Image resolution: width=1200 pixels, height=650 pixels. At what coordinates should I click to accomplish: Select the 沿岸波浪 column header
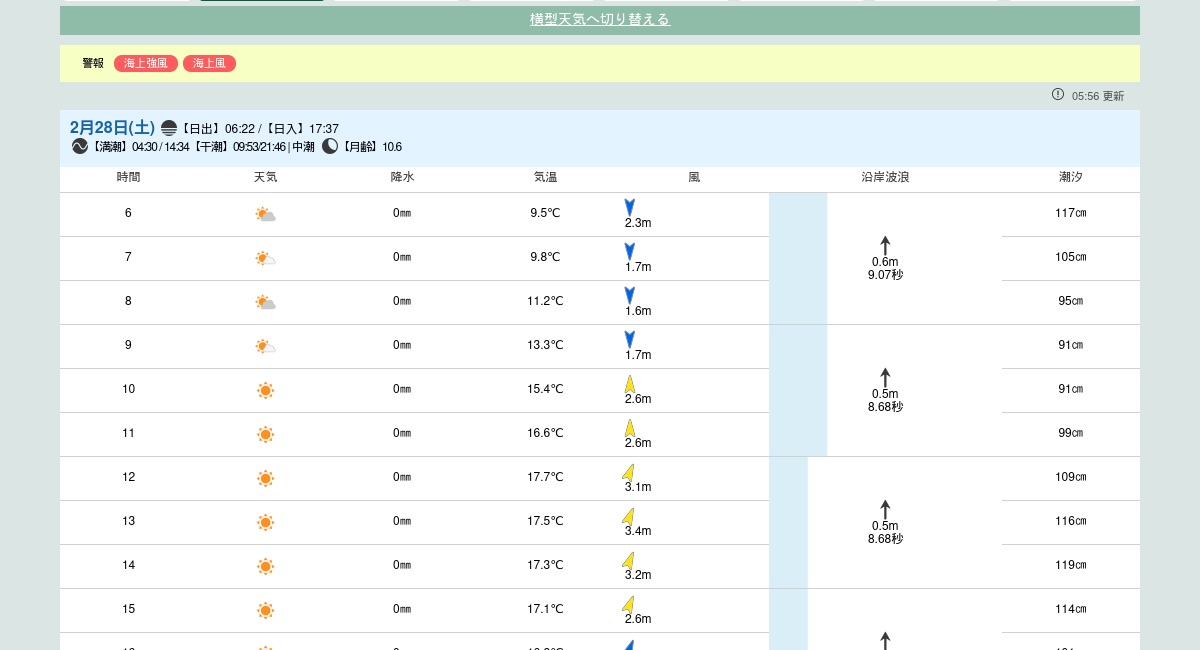click(885, 177)
